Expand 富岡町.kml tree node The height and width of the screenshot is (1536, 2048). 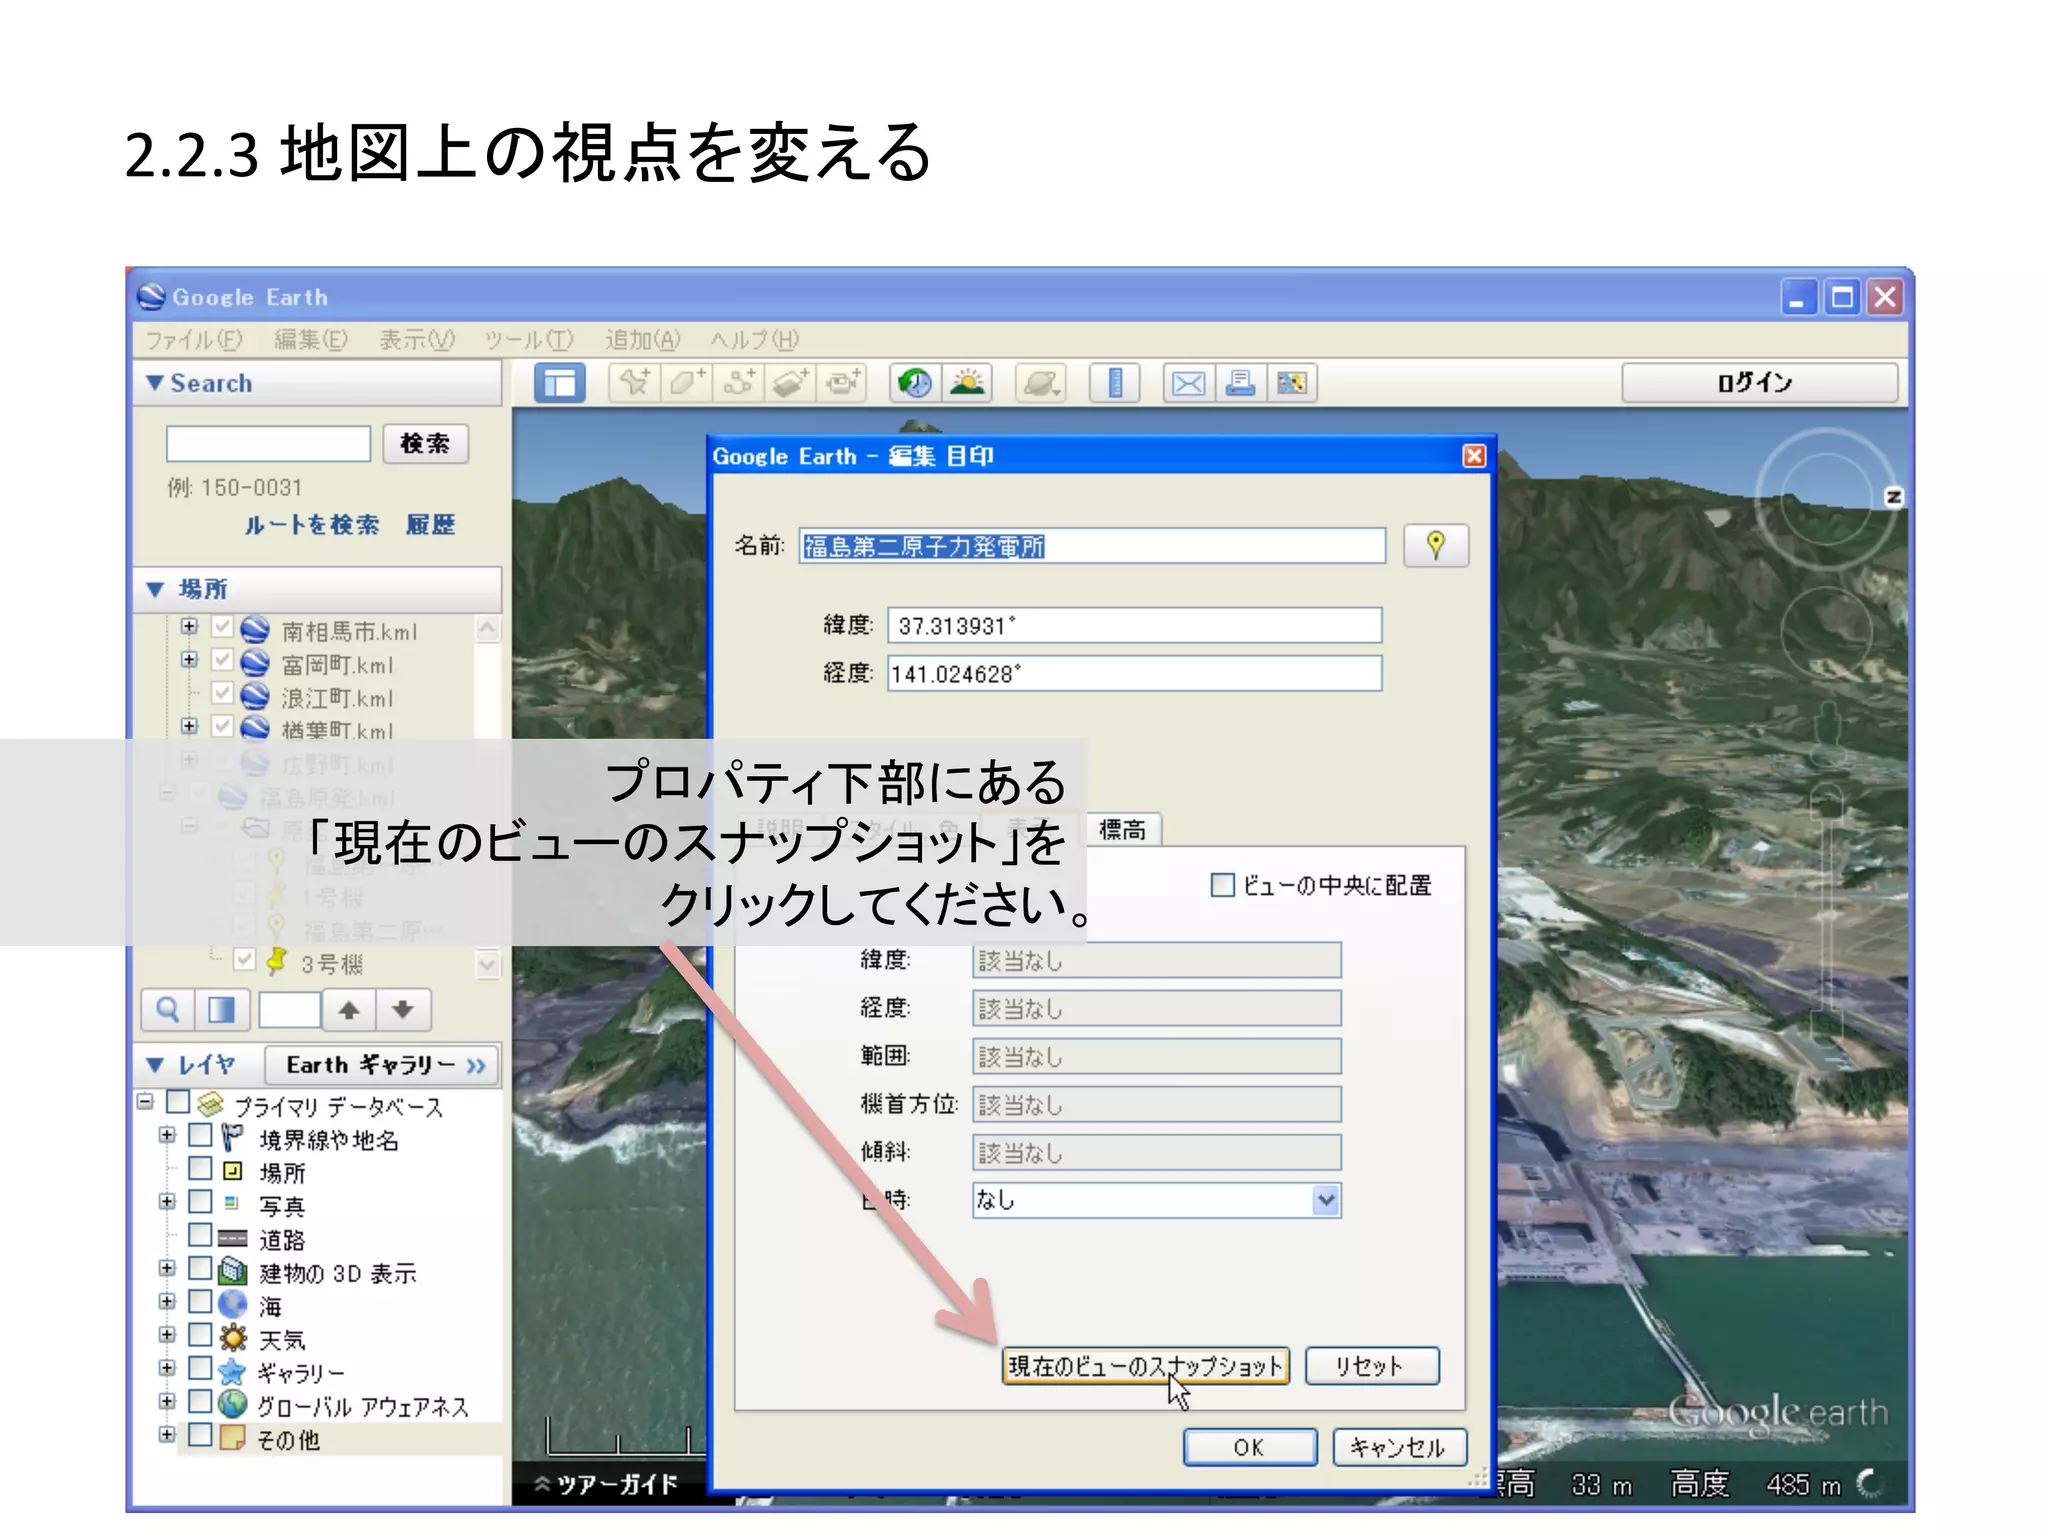[189, 659]
